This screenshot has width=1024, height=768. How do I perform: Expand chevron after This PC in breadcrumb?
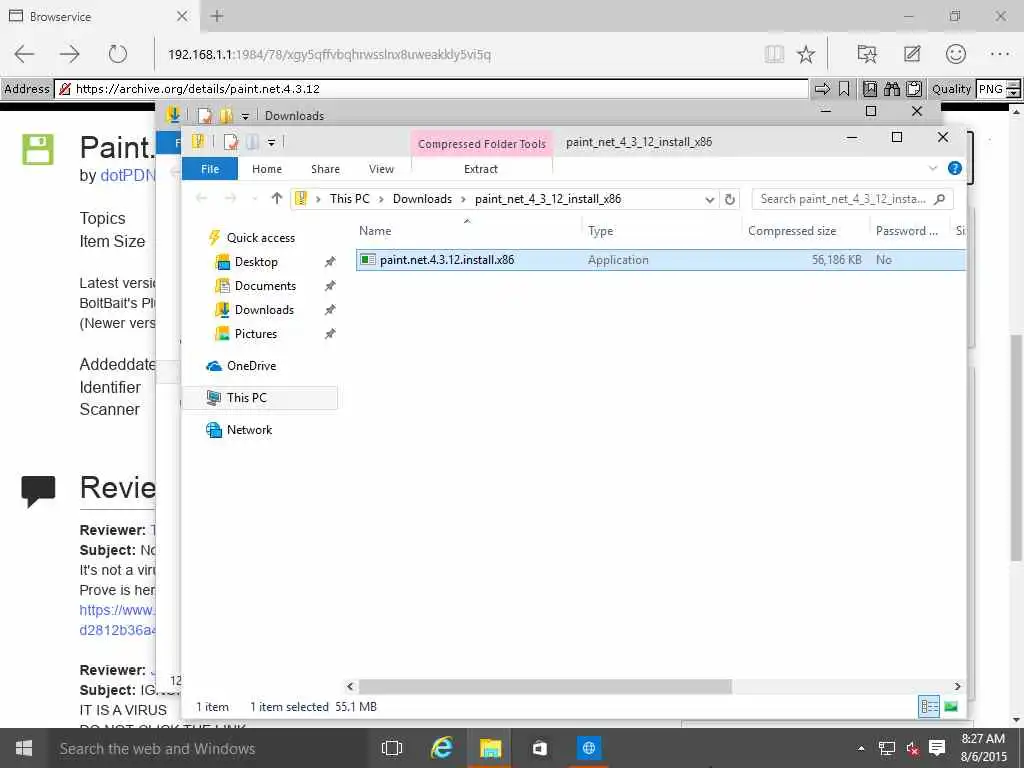[381, 199]
